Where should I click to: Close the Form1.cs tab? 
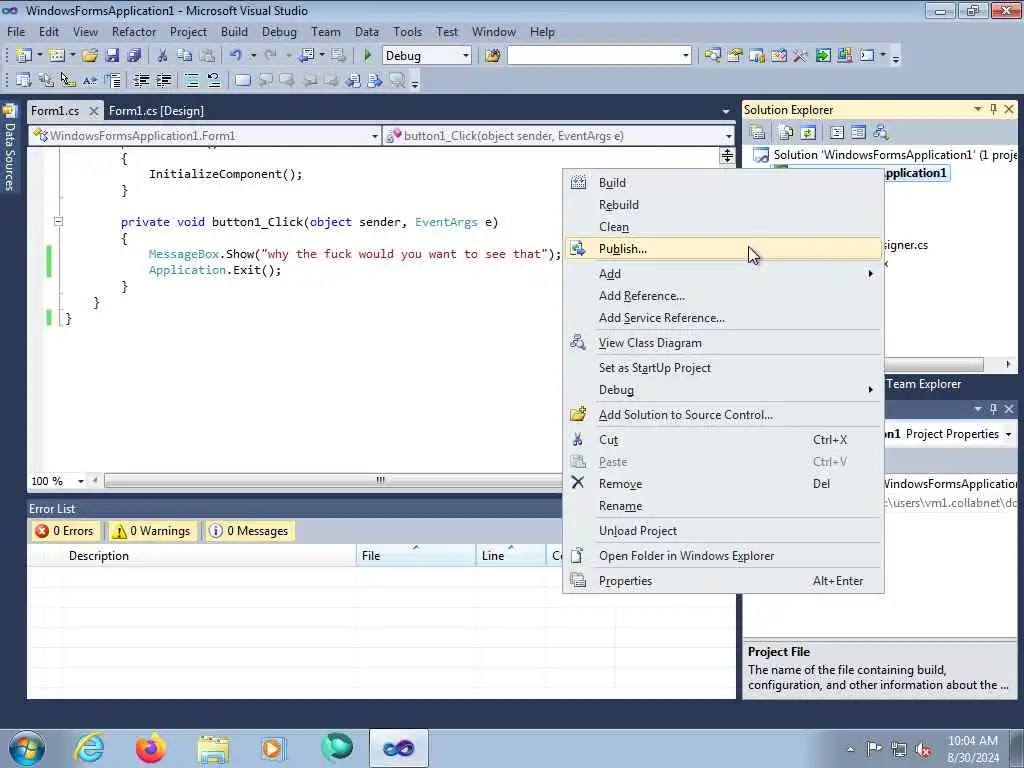tap(94, 111)
